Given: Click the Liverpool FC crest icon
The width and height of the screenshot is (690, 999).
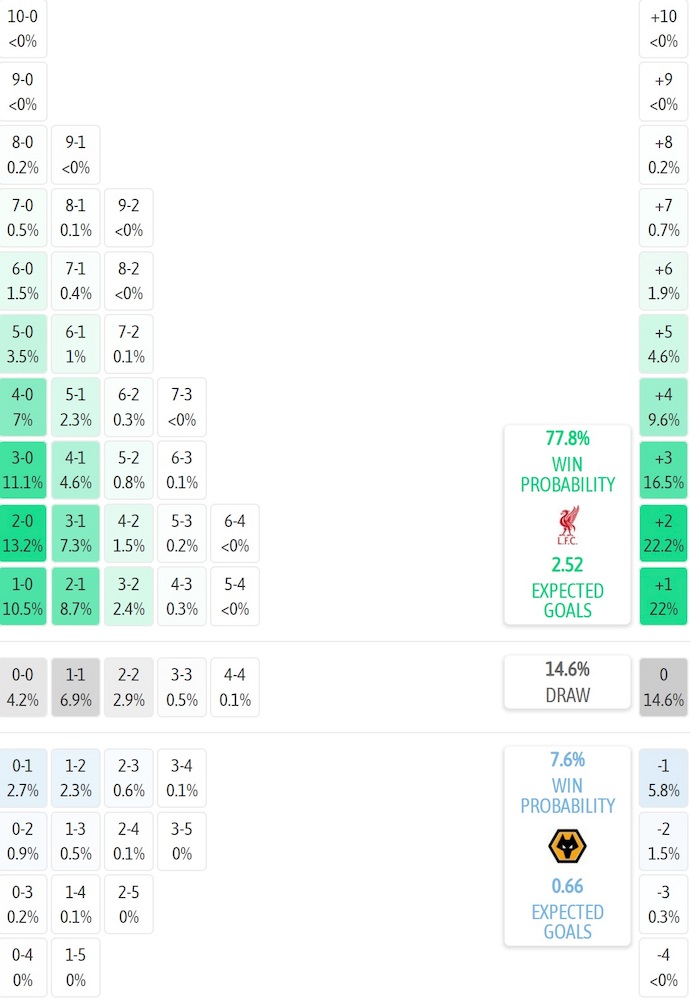Looking at the screenshot, I should point(567,524).
